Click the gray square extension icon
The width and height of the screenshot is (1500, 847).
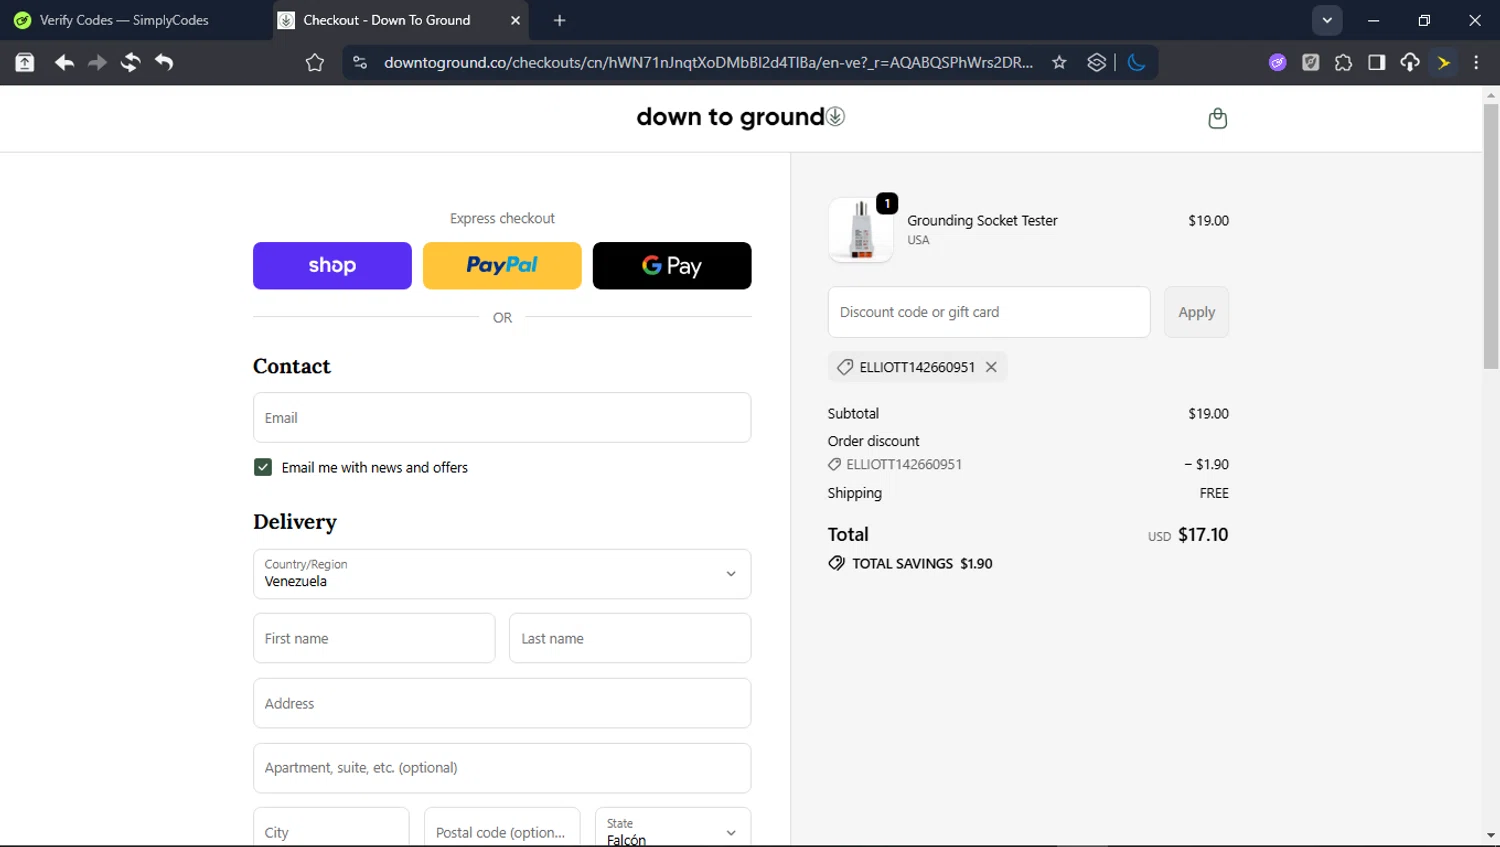(1310, 63)
